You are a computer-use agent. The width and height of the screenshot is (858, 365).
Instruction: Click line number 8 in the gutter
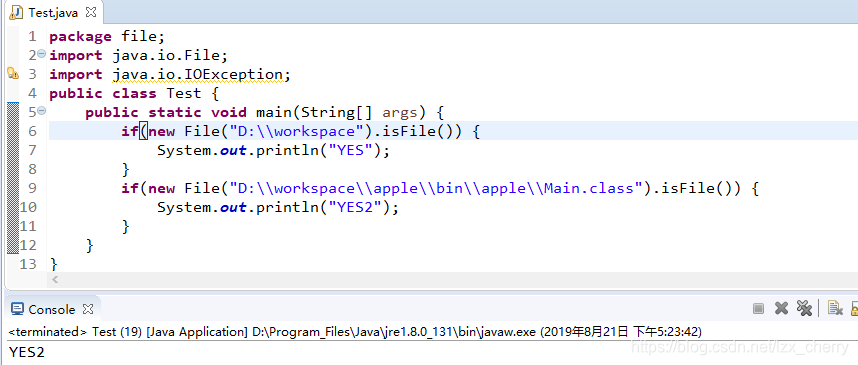(32, 169)
